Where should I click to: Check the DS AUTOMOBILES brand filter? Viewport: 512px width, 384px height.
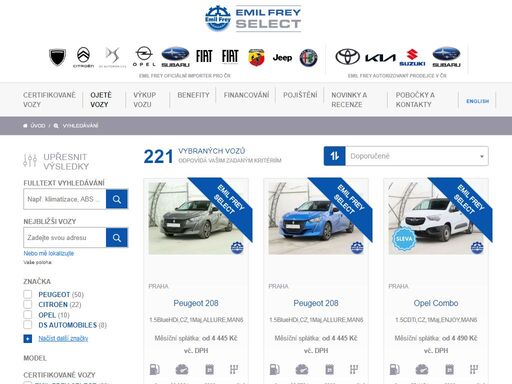[x=28, y=325]
